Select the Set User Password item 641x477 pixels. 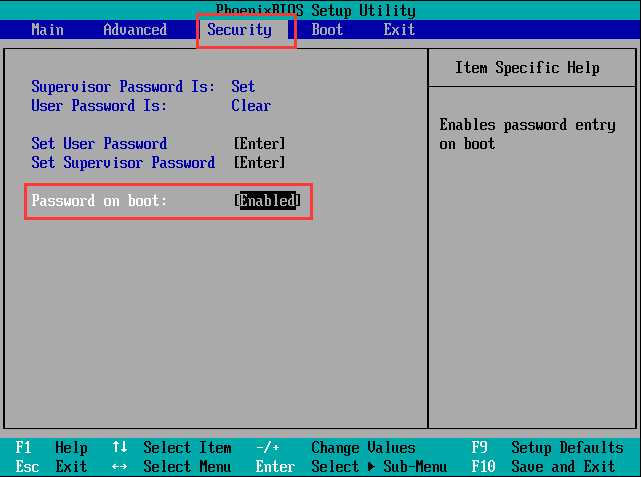[99, 143]
